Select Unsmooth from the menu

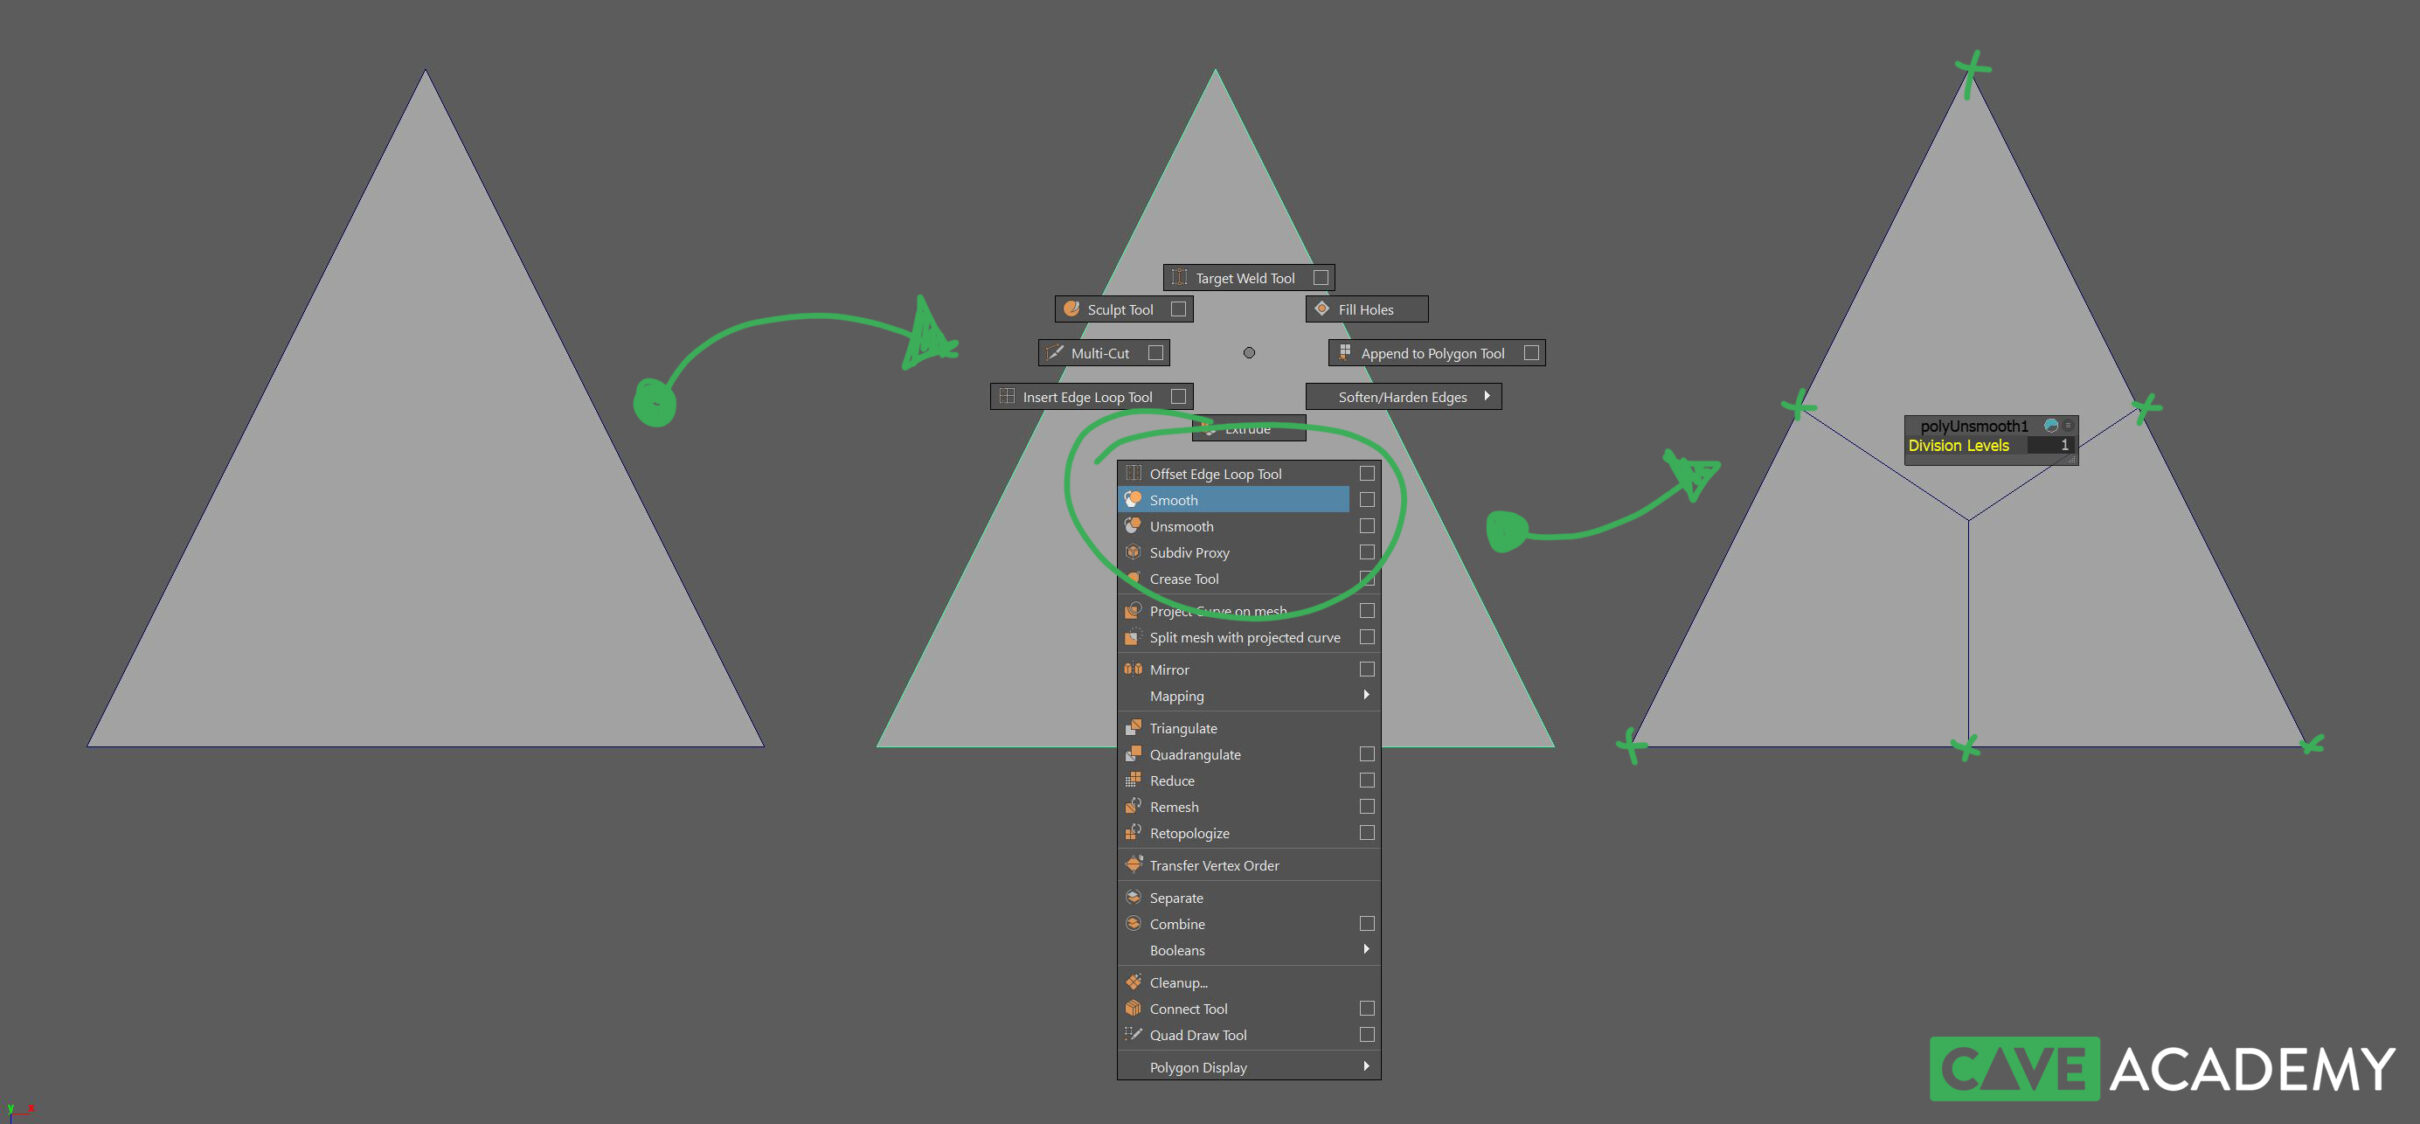[x=1182, y=526]
